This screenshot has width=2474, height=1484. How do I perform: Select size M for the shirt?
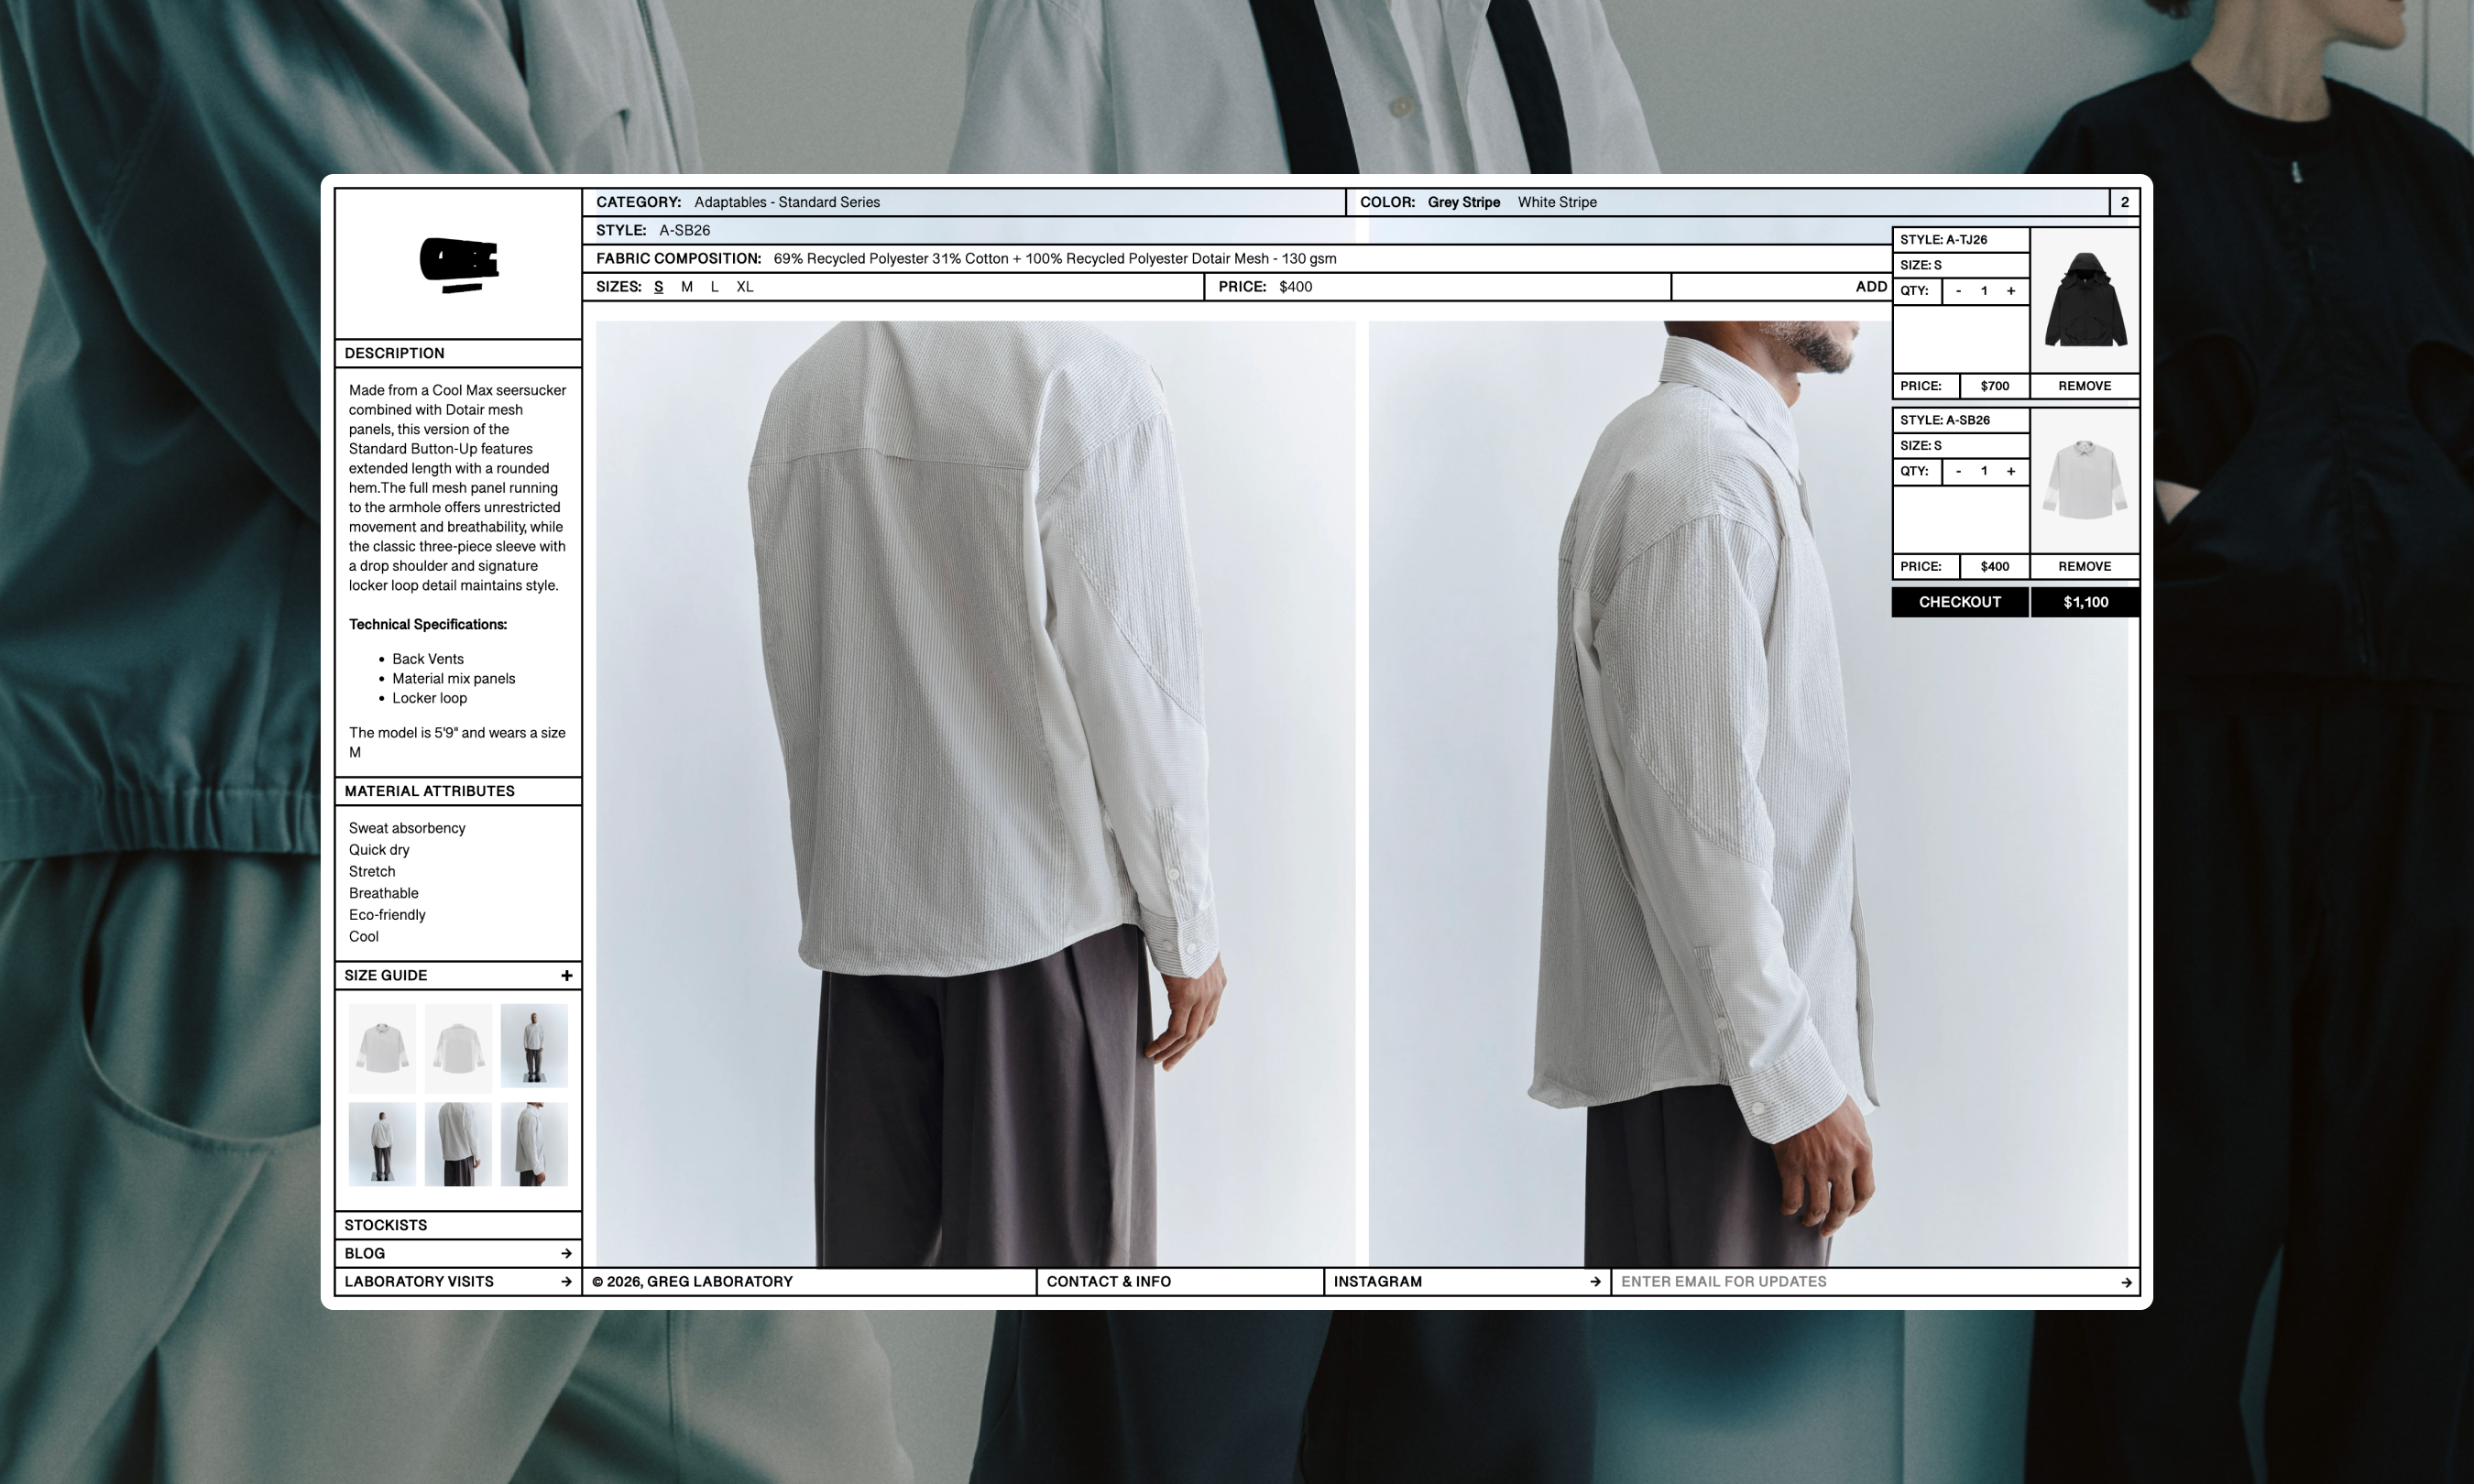685,287
